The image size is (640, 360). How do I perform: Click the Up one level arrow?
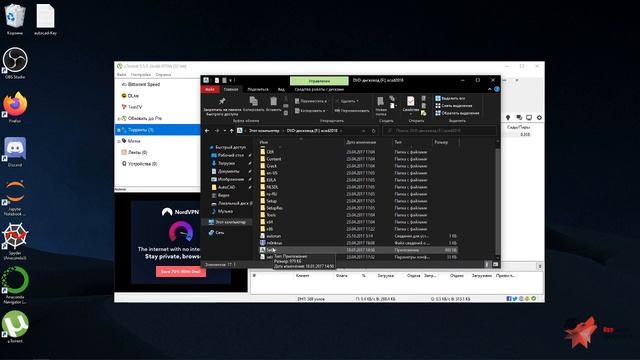[231, 131]
